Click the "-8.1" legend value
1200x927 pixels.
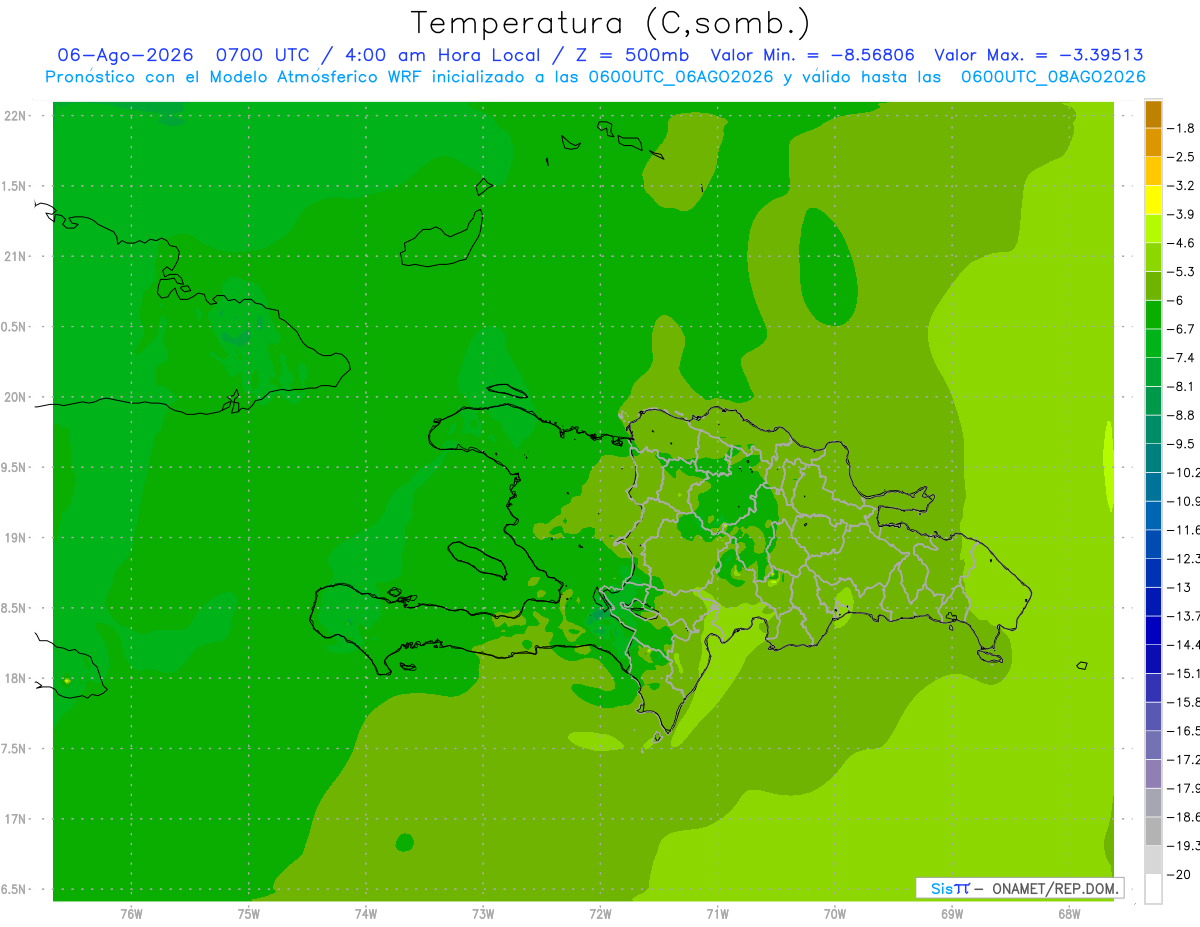click(x=1181, y=386)
